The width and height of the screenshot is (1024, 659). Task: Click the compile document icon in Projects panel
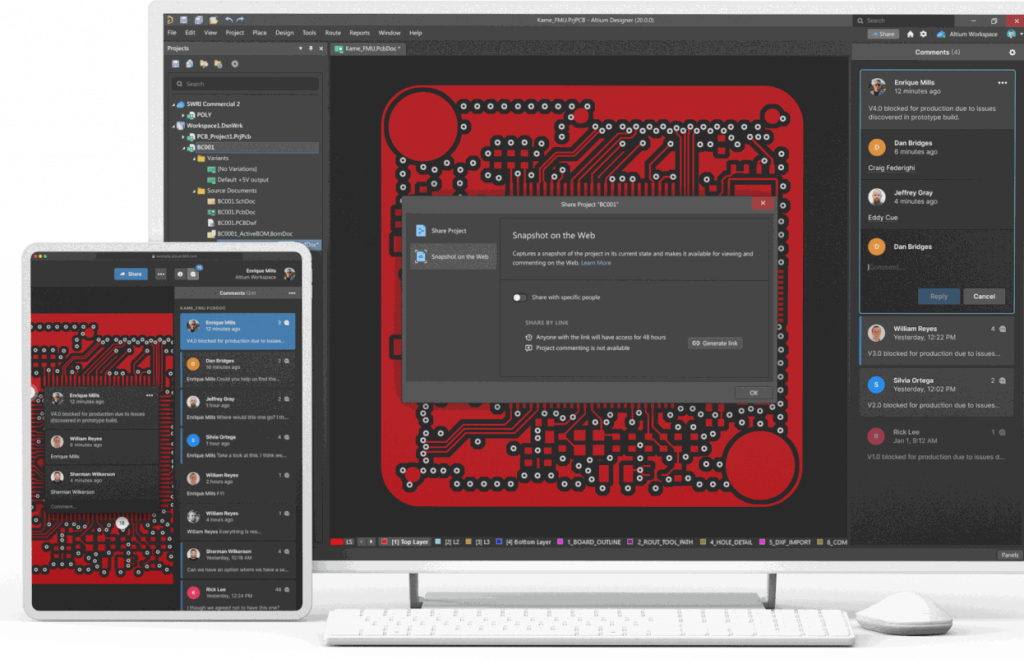(x=189, y=64)
